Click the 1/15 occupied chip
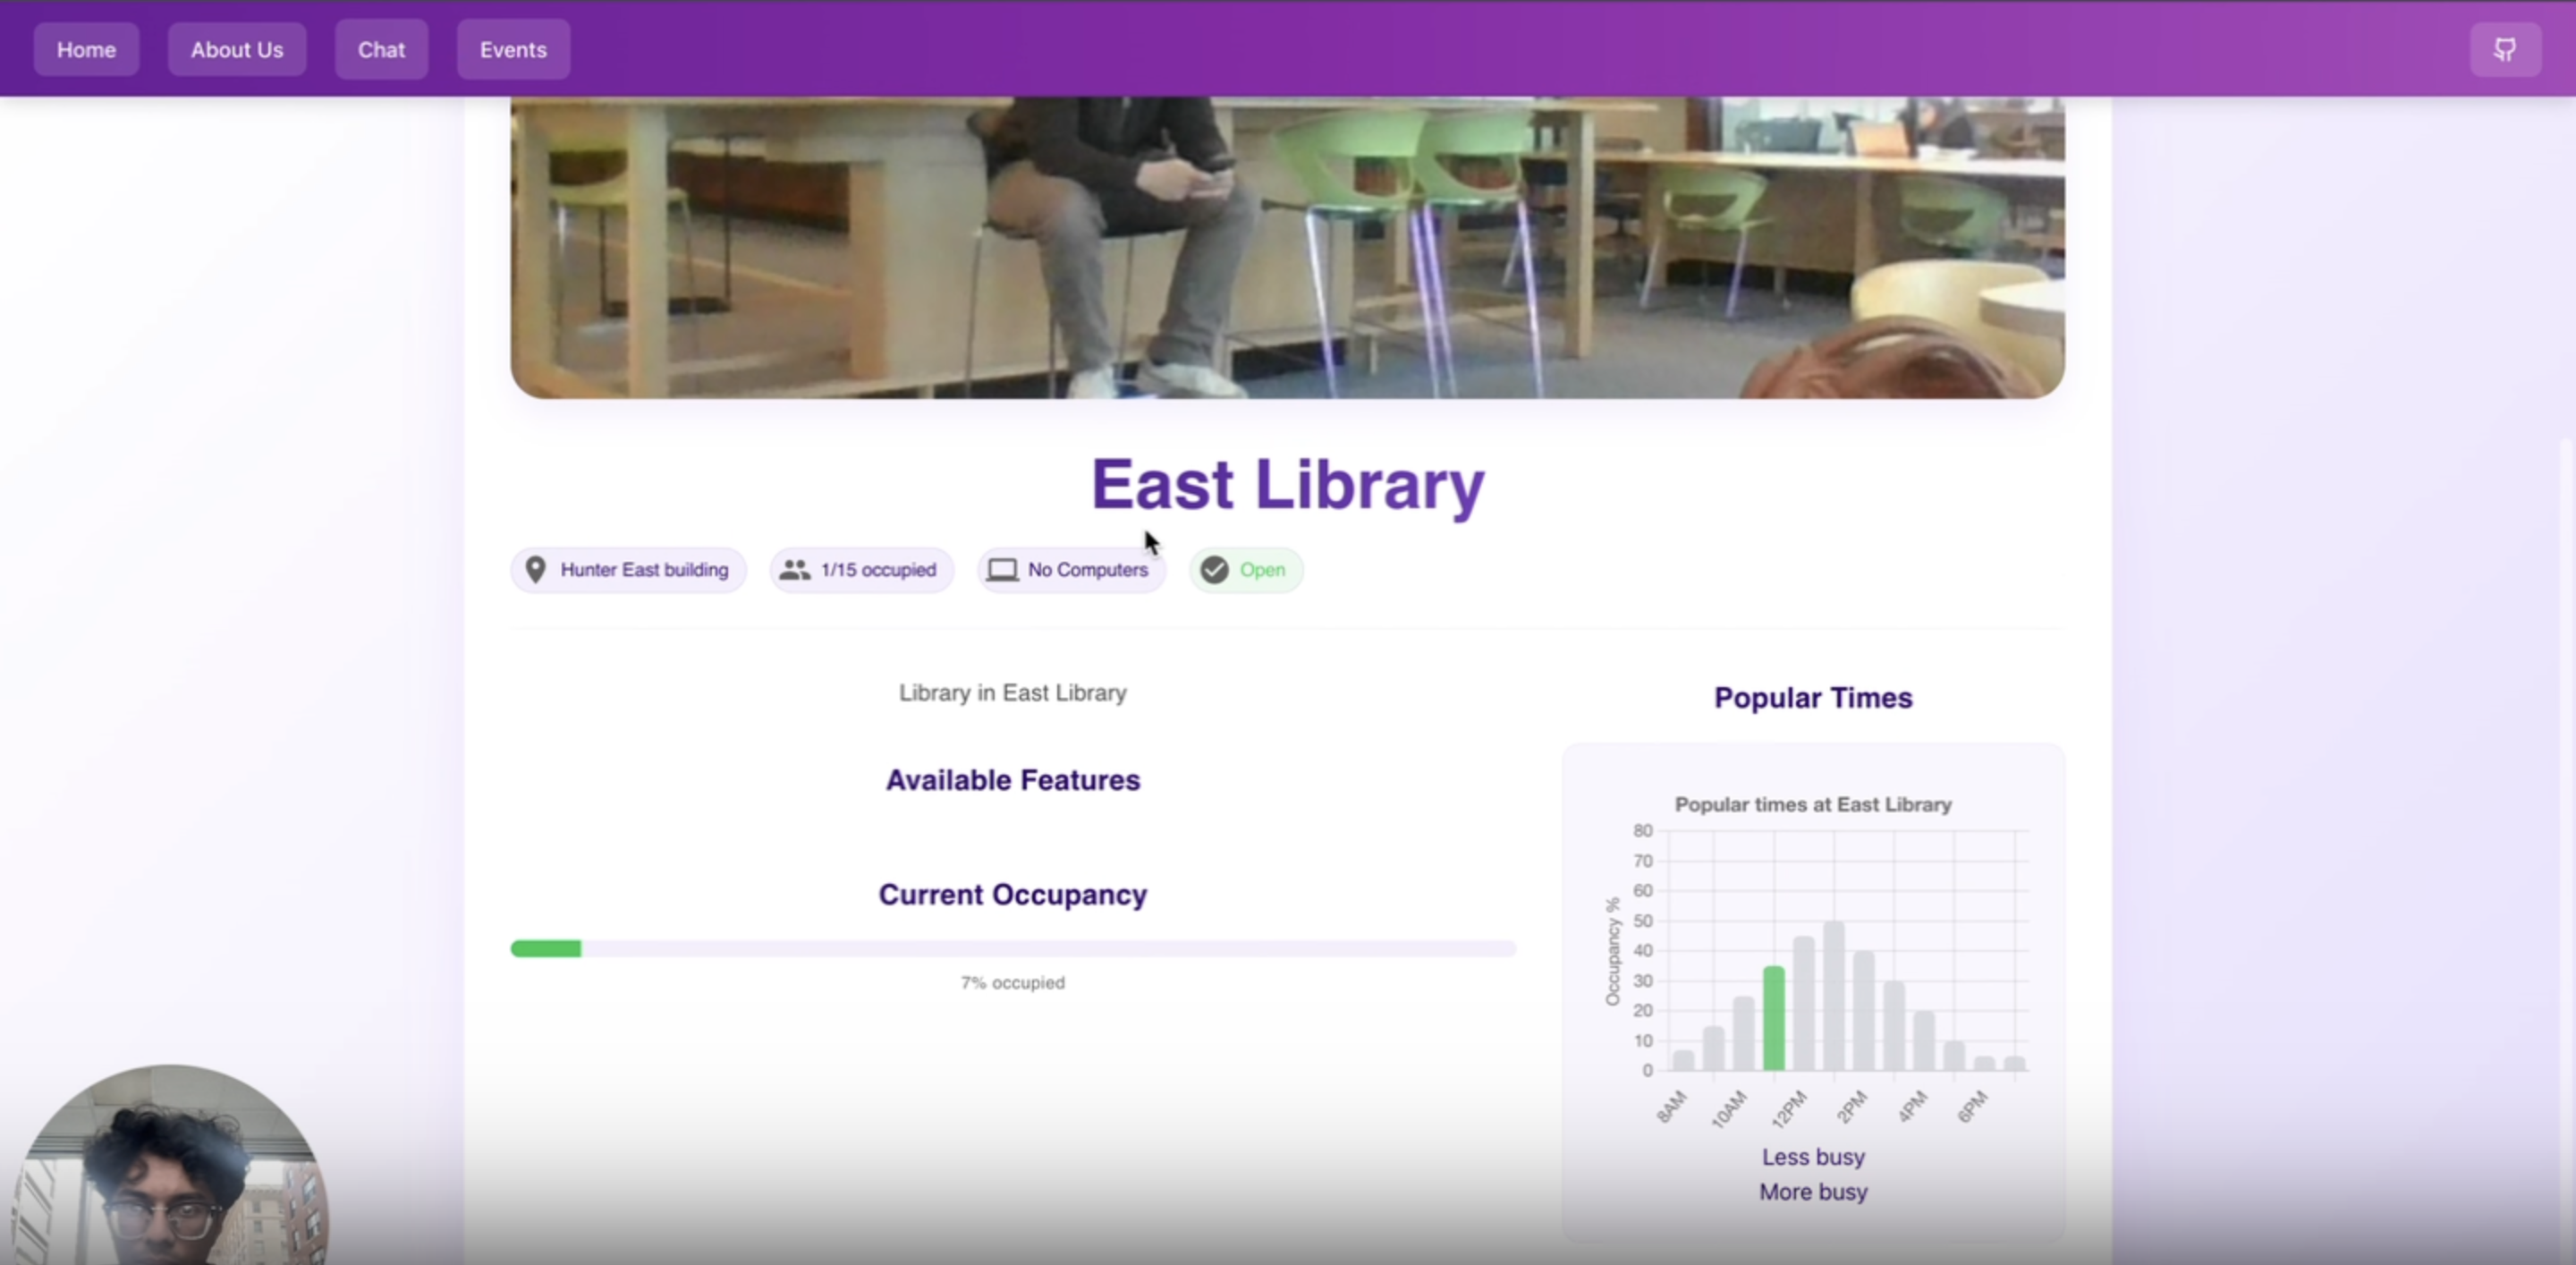Screen dimensions: 2576x1265 tap(877, 570)
